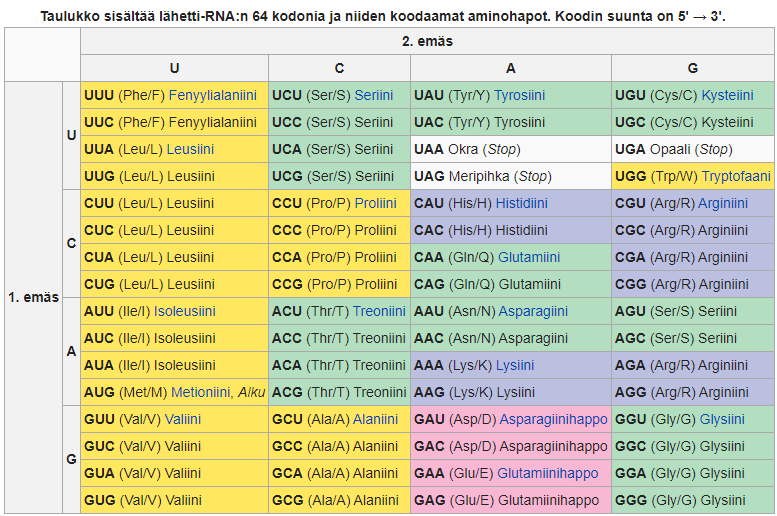This screenshot has width=777, height=516.
Task: Open the Arginiini link in CGU row
Action: click(723, 203)
